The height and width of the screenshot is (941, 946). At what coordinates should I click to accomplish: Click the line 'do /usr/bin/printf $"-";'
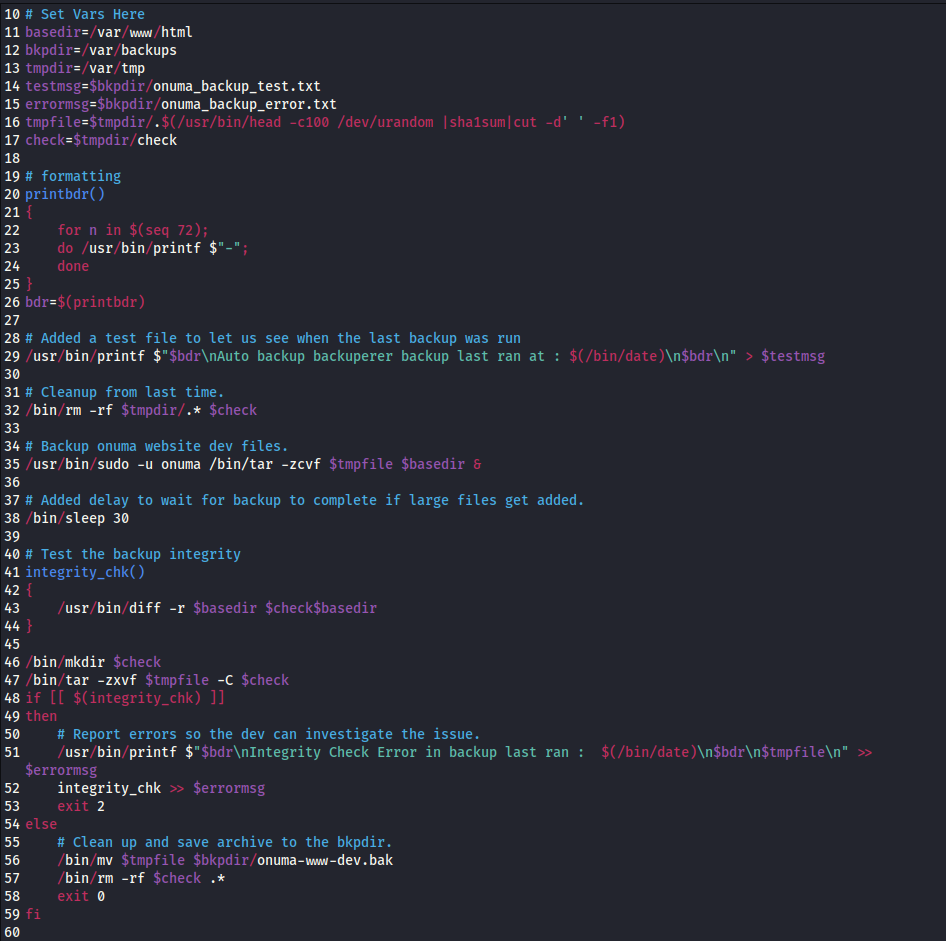(153, 249)
